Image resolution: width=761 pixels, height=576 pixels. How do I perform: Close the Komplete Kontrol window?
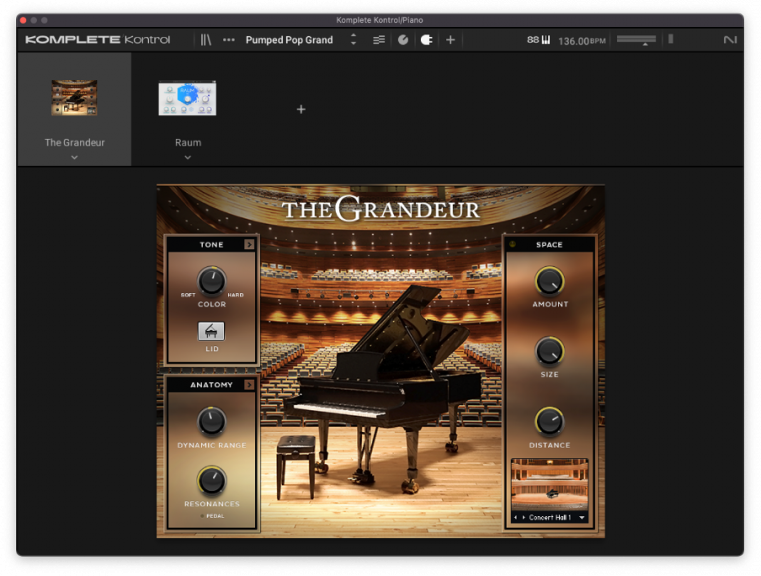[23, 20]
